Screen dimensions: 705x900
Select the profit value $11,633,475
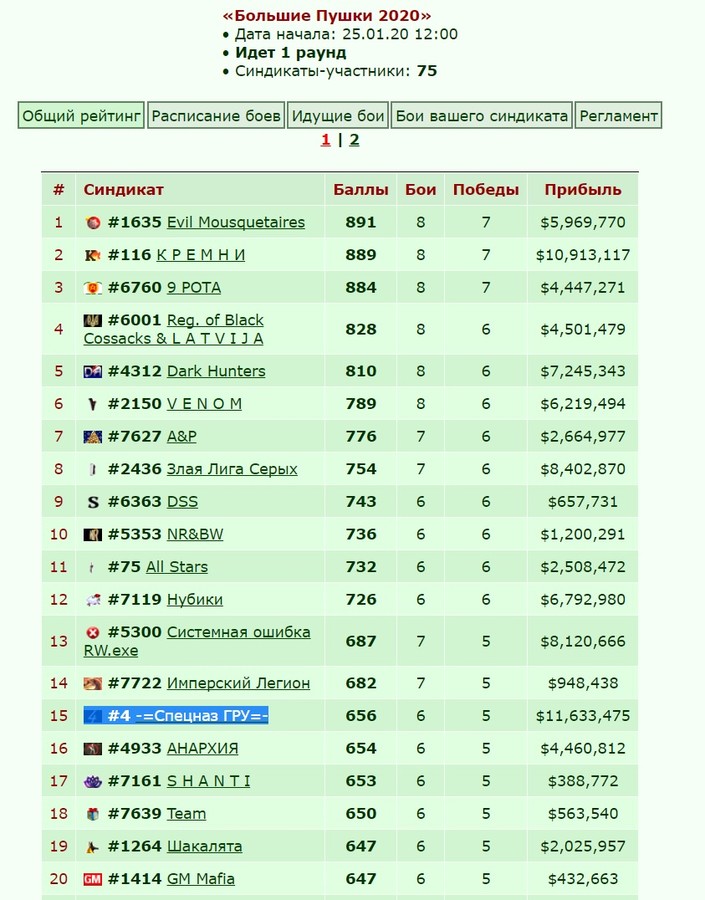click(583, 716)
